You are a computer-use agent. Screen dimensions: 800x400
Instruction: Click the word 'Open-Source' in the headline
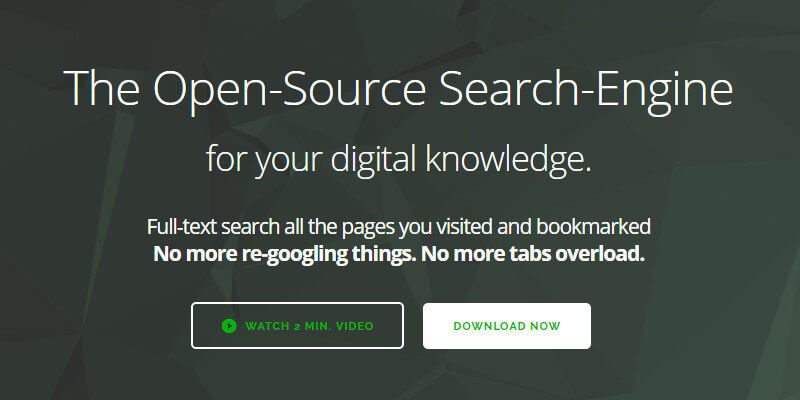(289, 88)
